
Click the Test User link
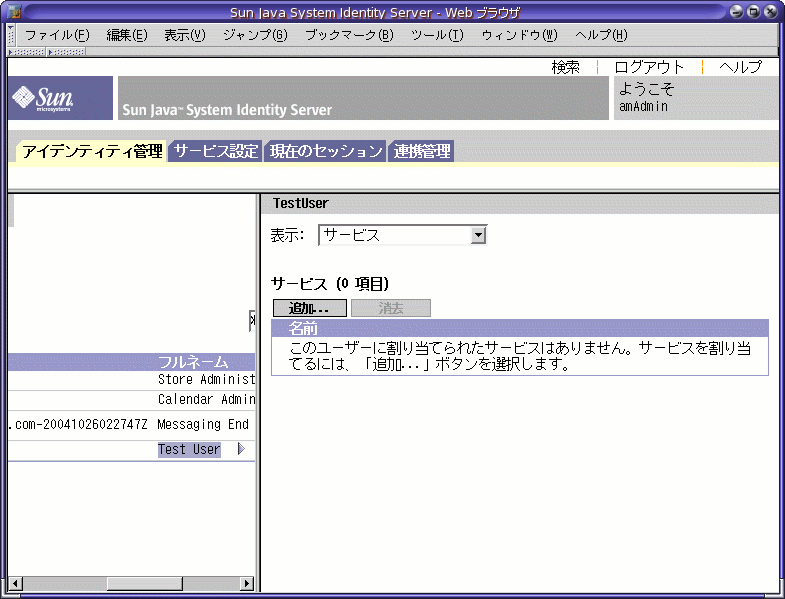click(189, 449)
